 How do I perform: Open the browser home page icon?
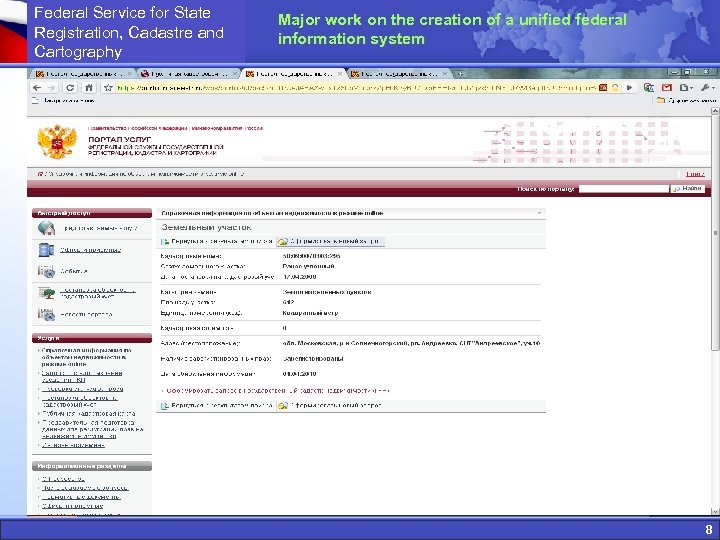tap(89, 88)
